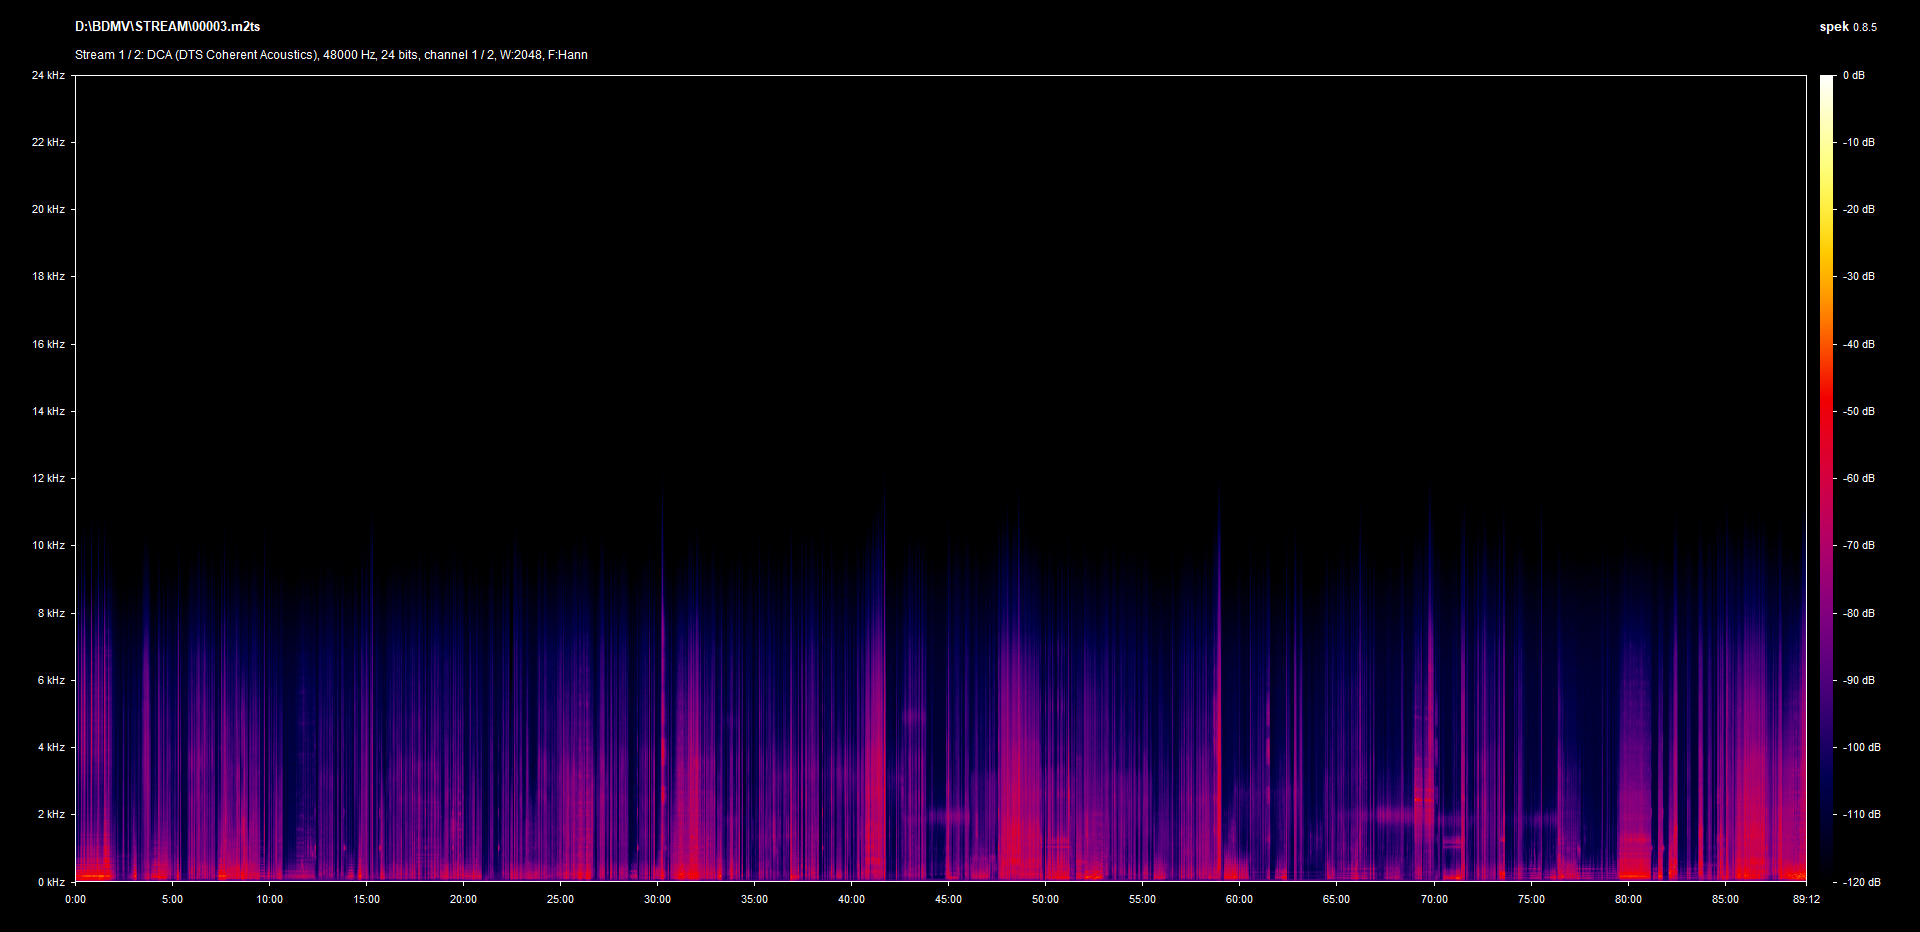Image resolution: width=1920 pixels, height=932 pixels.
Task: Click the dB color gradient legend bar
Action: click(x=1826, y=478)
